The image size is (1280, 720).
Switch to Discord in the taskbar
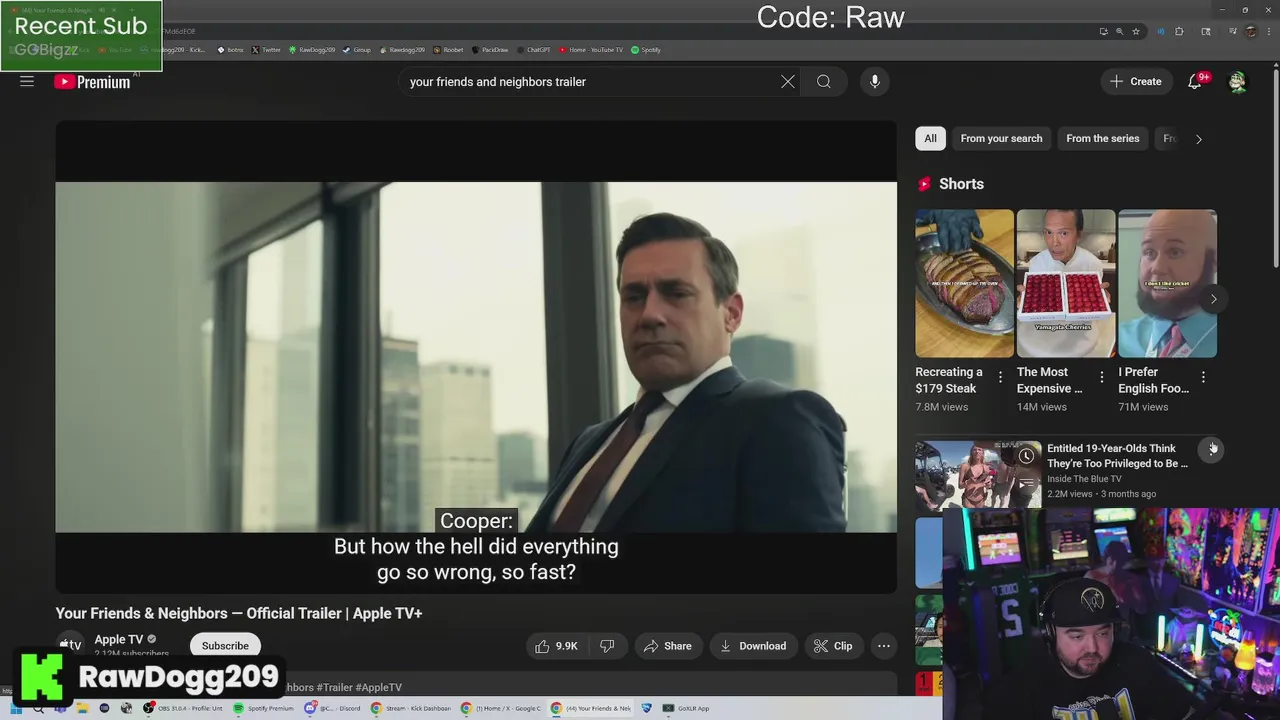[x=333, y=708]
